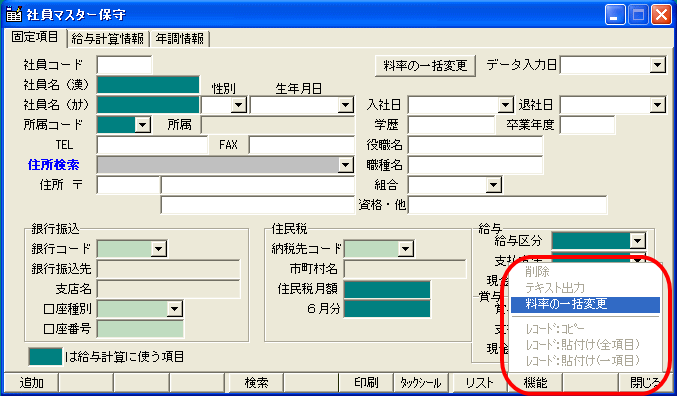Open the 生年月日 date dropdown
Image resolution: width=677 pixels, height=396 pixels.
345,105
